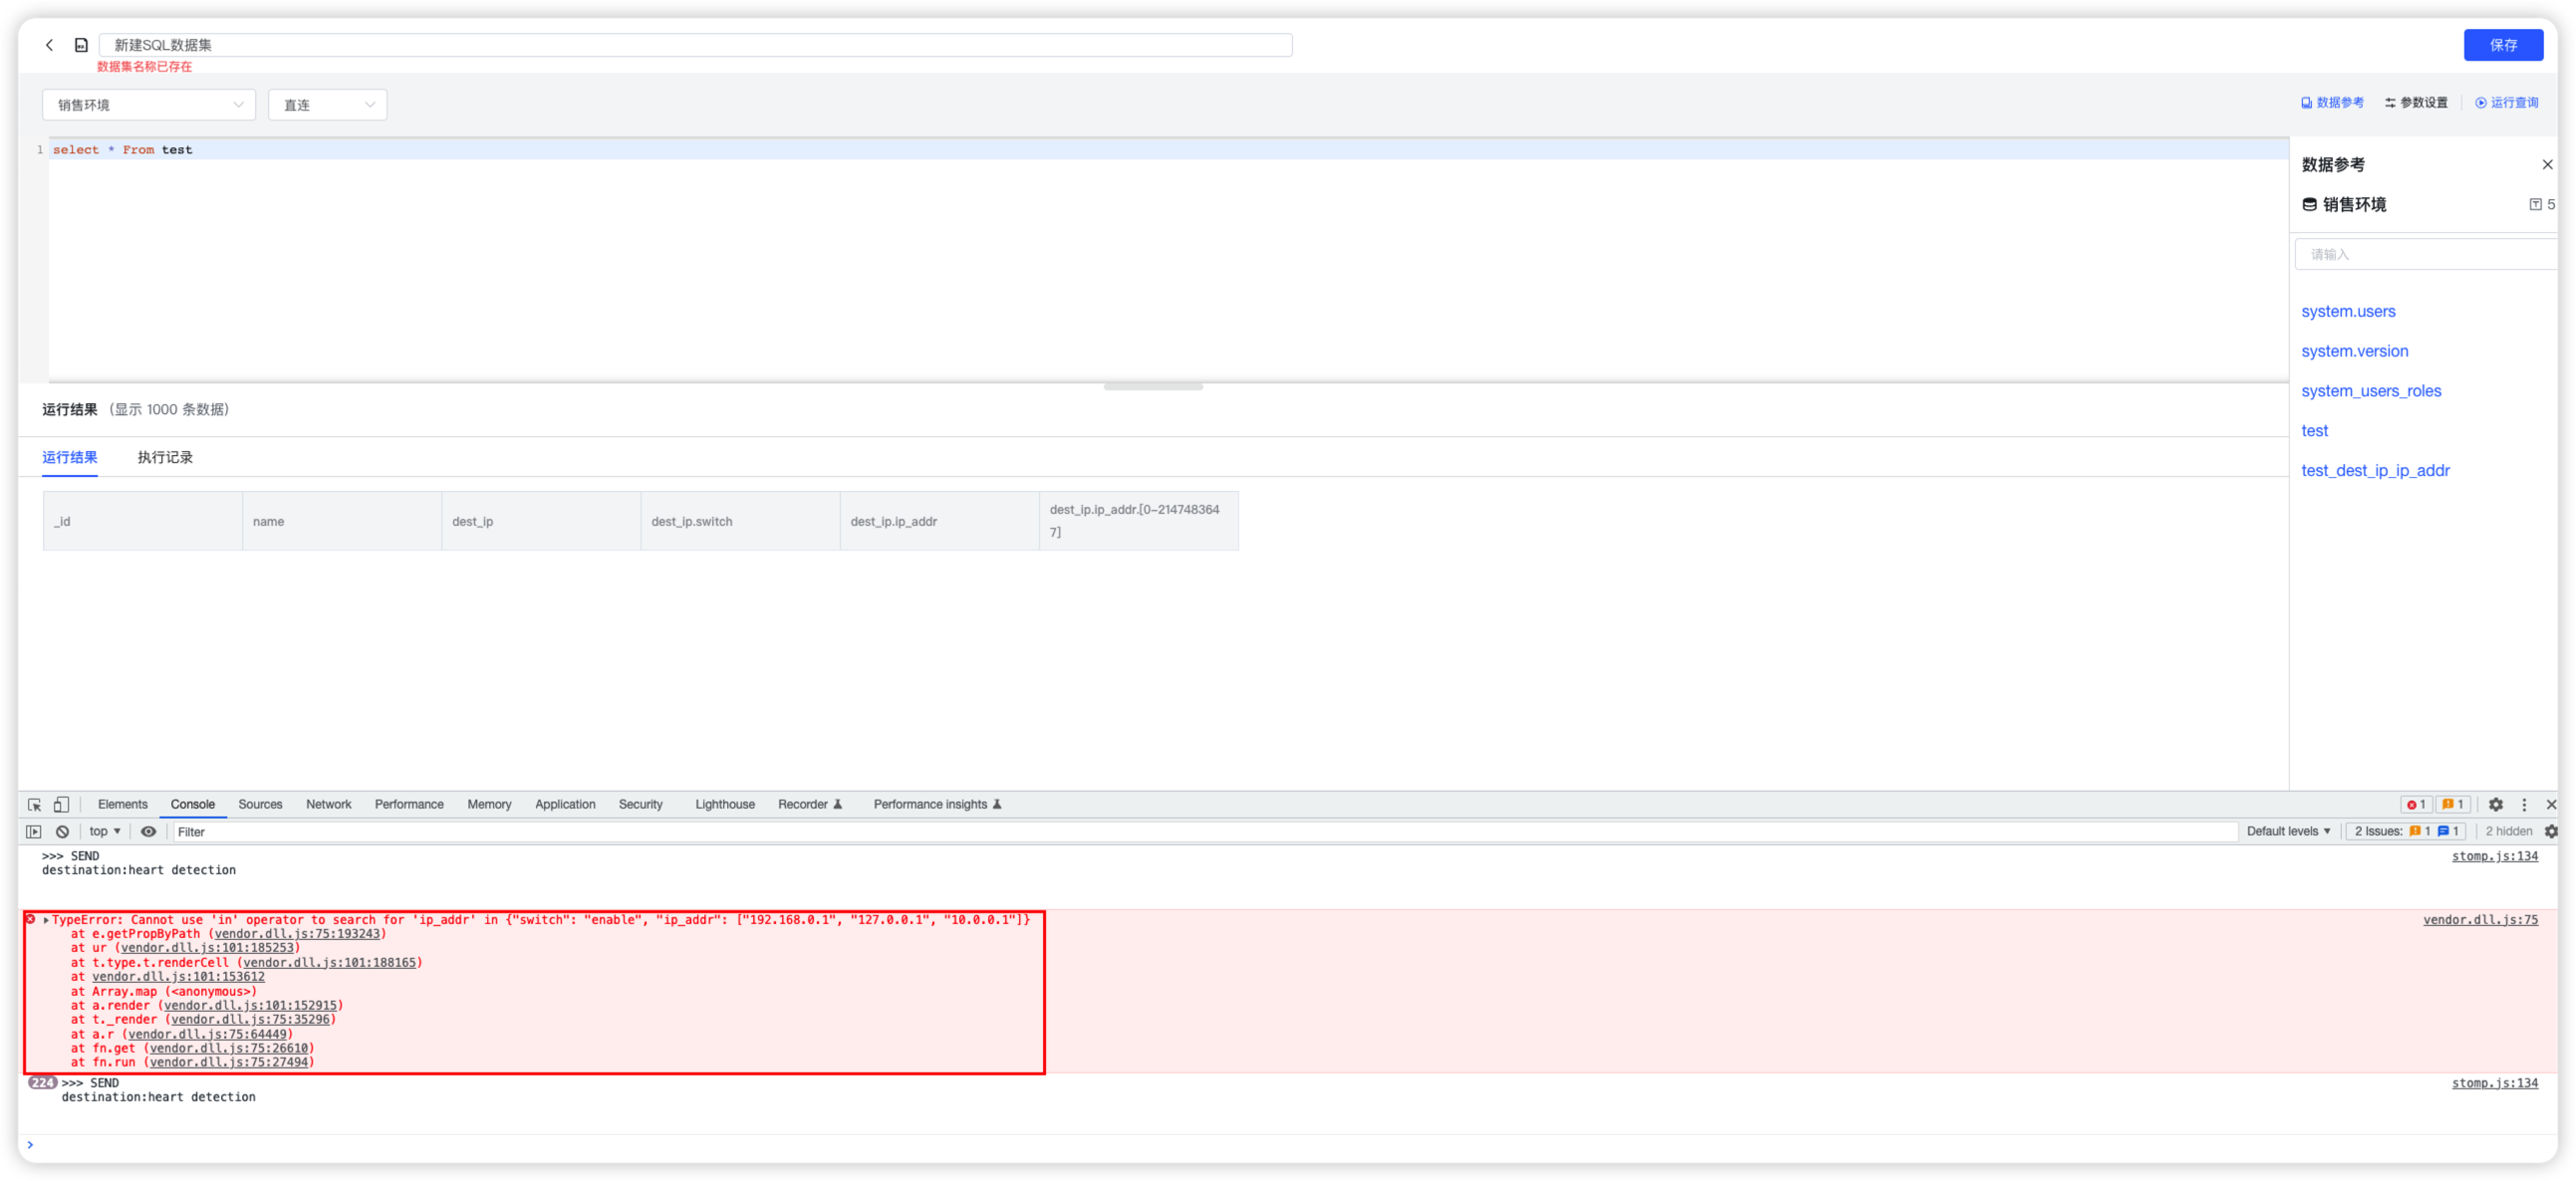Click the 运行查询 run query icon
Screen dimensions: 2576x1181
pyautogui.click(x=2481, y=102)
